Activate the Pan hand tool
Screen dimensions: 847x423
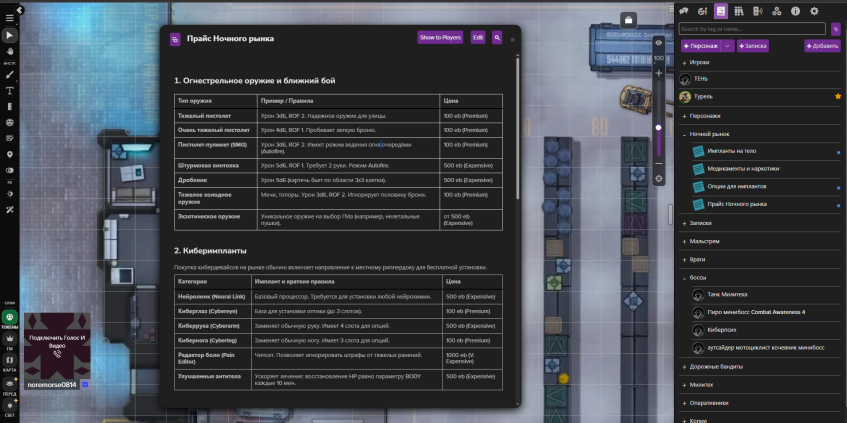click(x=9, y=51)
